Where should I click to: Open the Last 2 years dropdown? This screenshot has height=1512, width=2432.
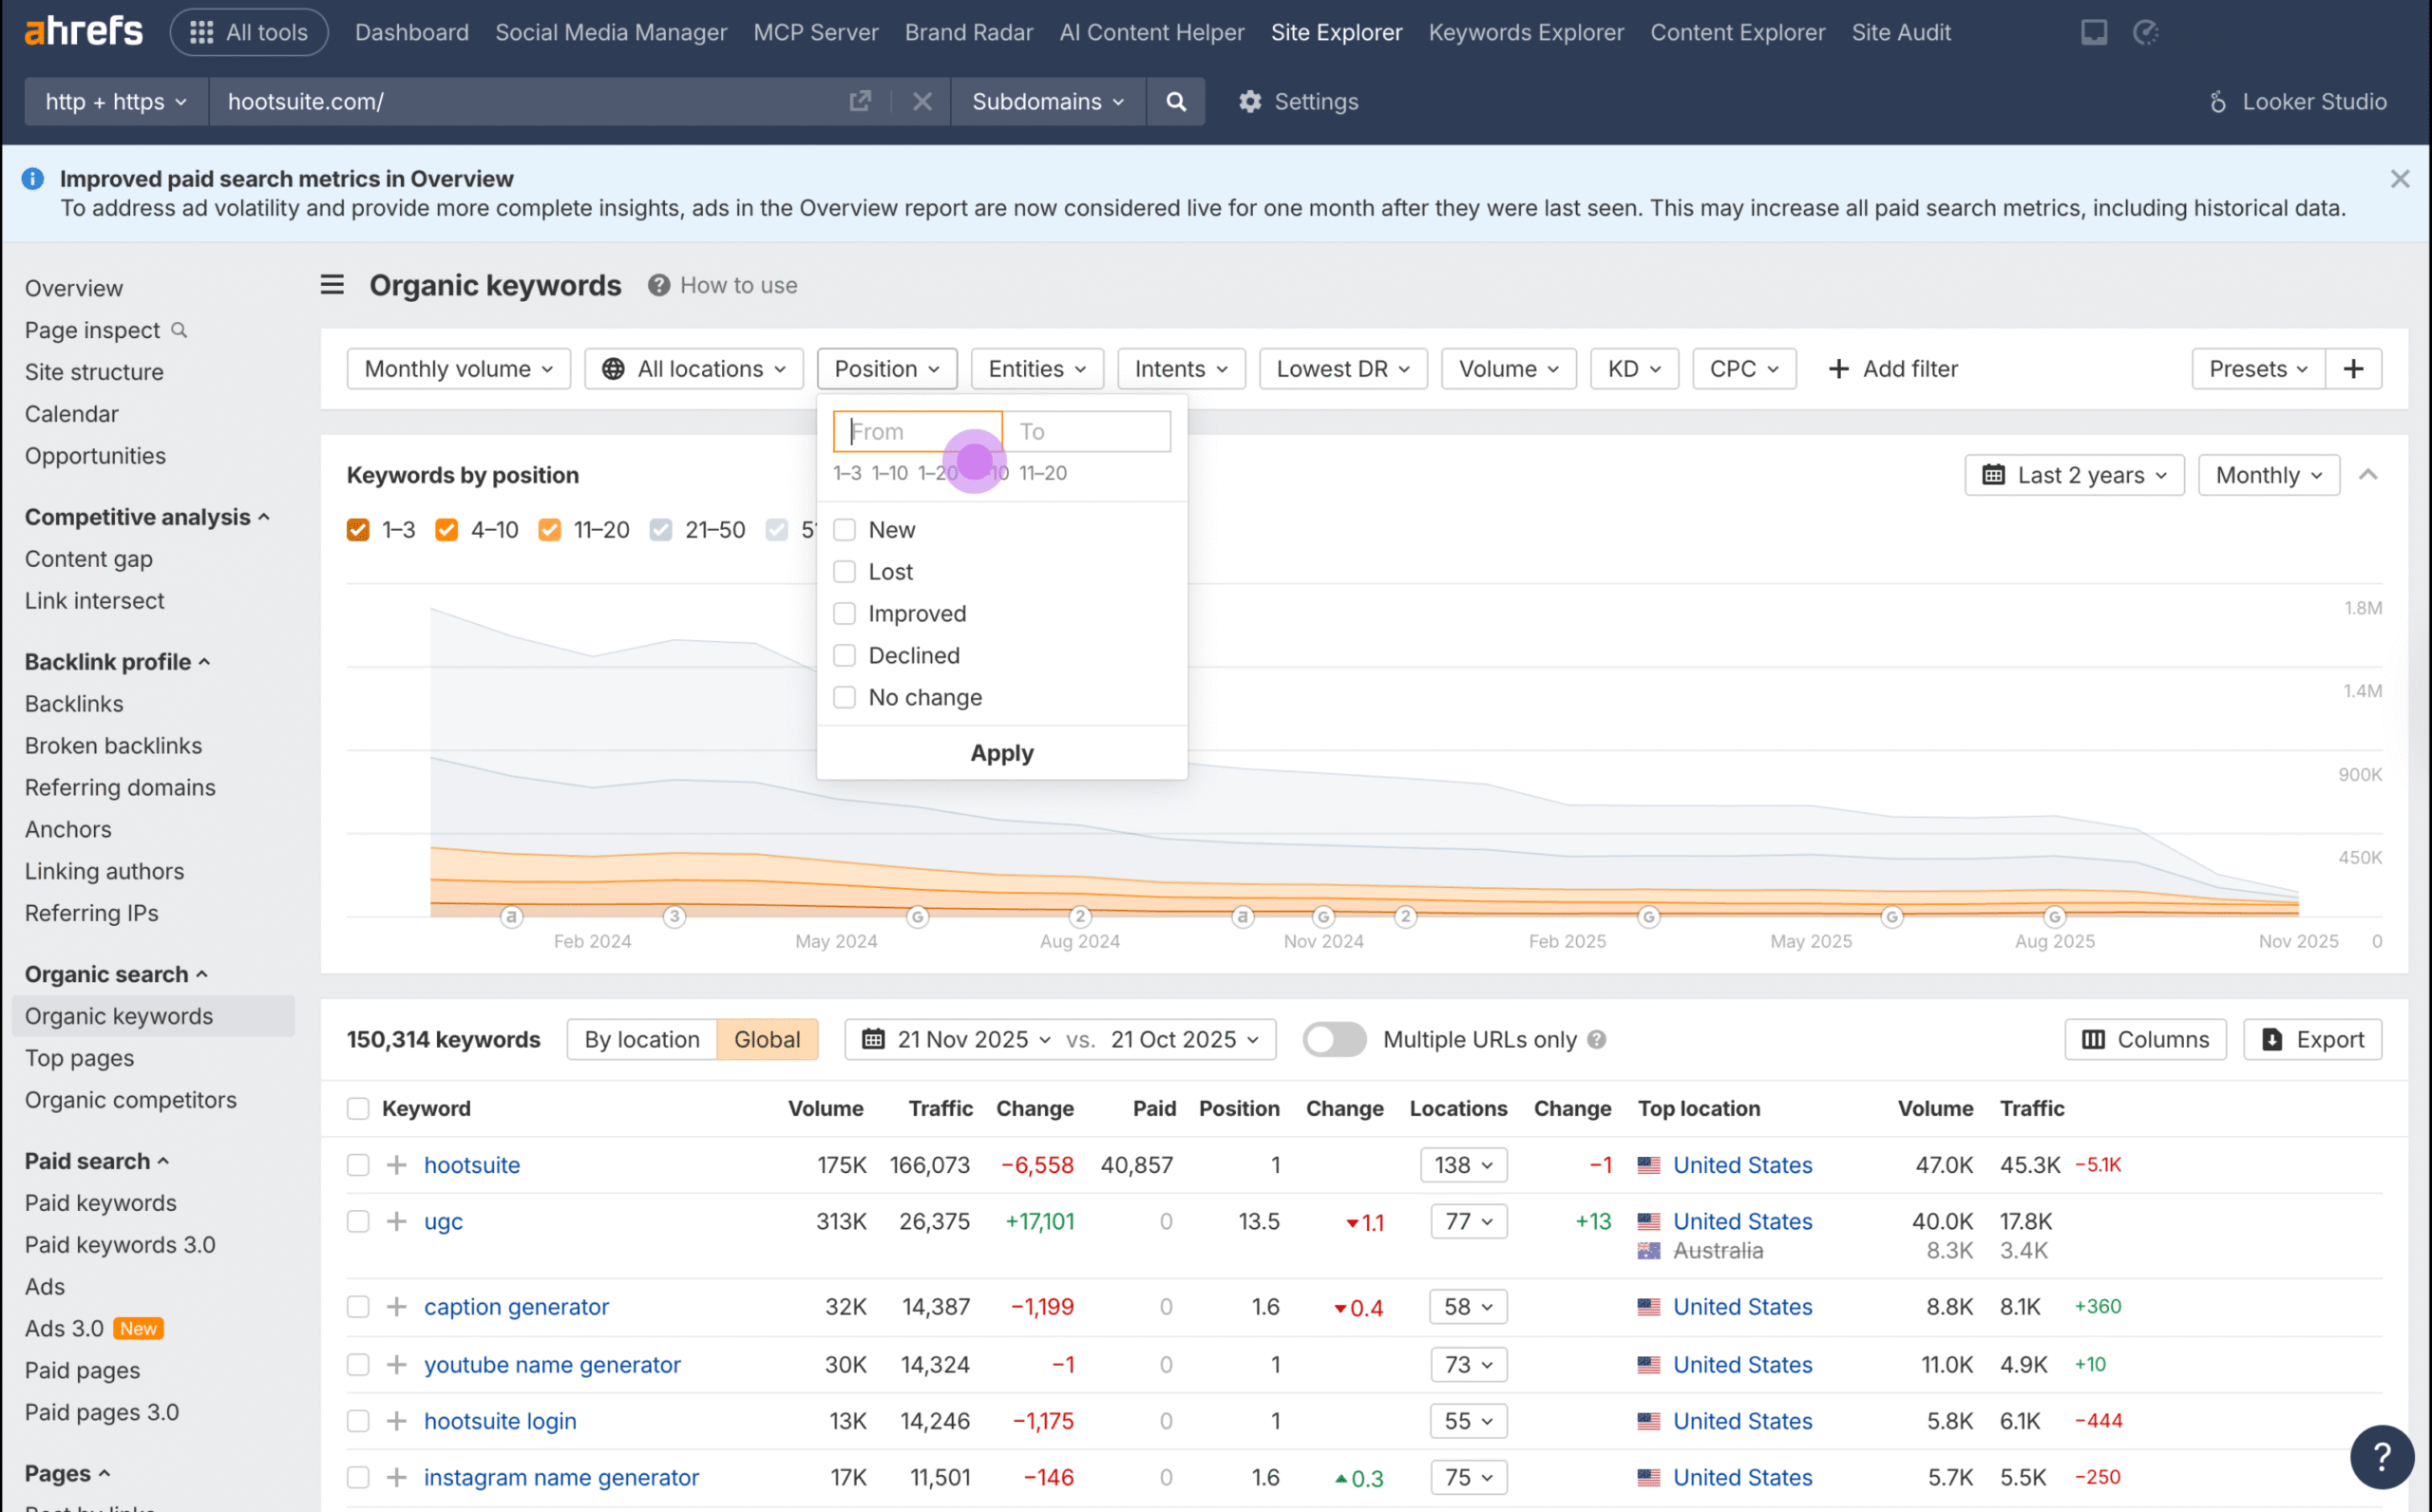coord(2073,475)
